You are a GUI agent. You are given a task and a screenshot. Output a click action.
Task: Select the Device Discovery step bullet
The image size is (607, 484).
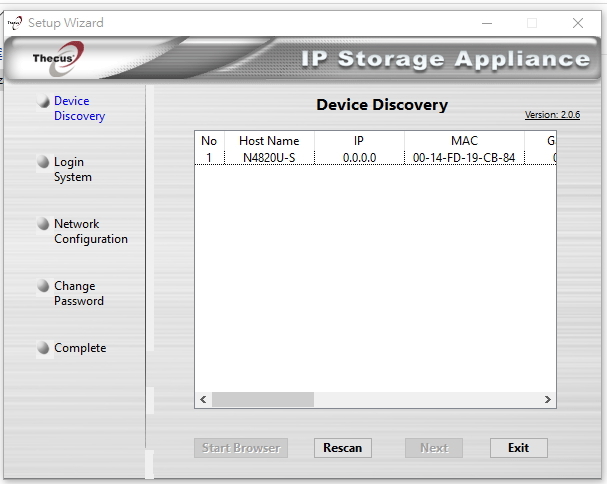tap(43, 101)
